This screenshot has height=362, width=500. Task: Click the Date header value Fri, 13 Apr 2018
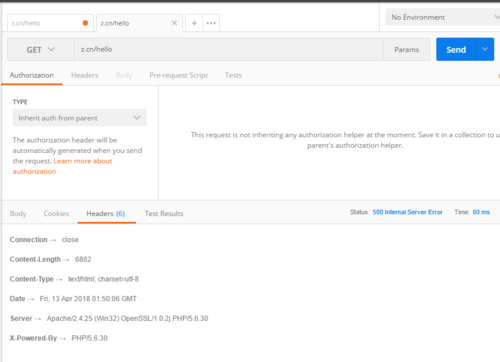88,299
